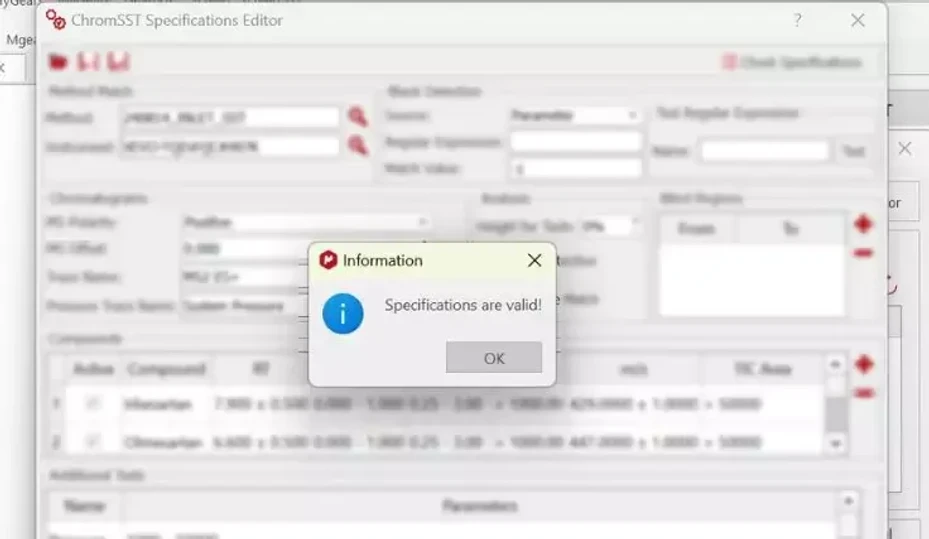Select the compound name cell in Components row 2
The image size is (929, 539).
pos(163,442)
